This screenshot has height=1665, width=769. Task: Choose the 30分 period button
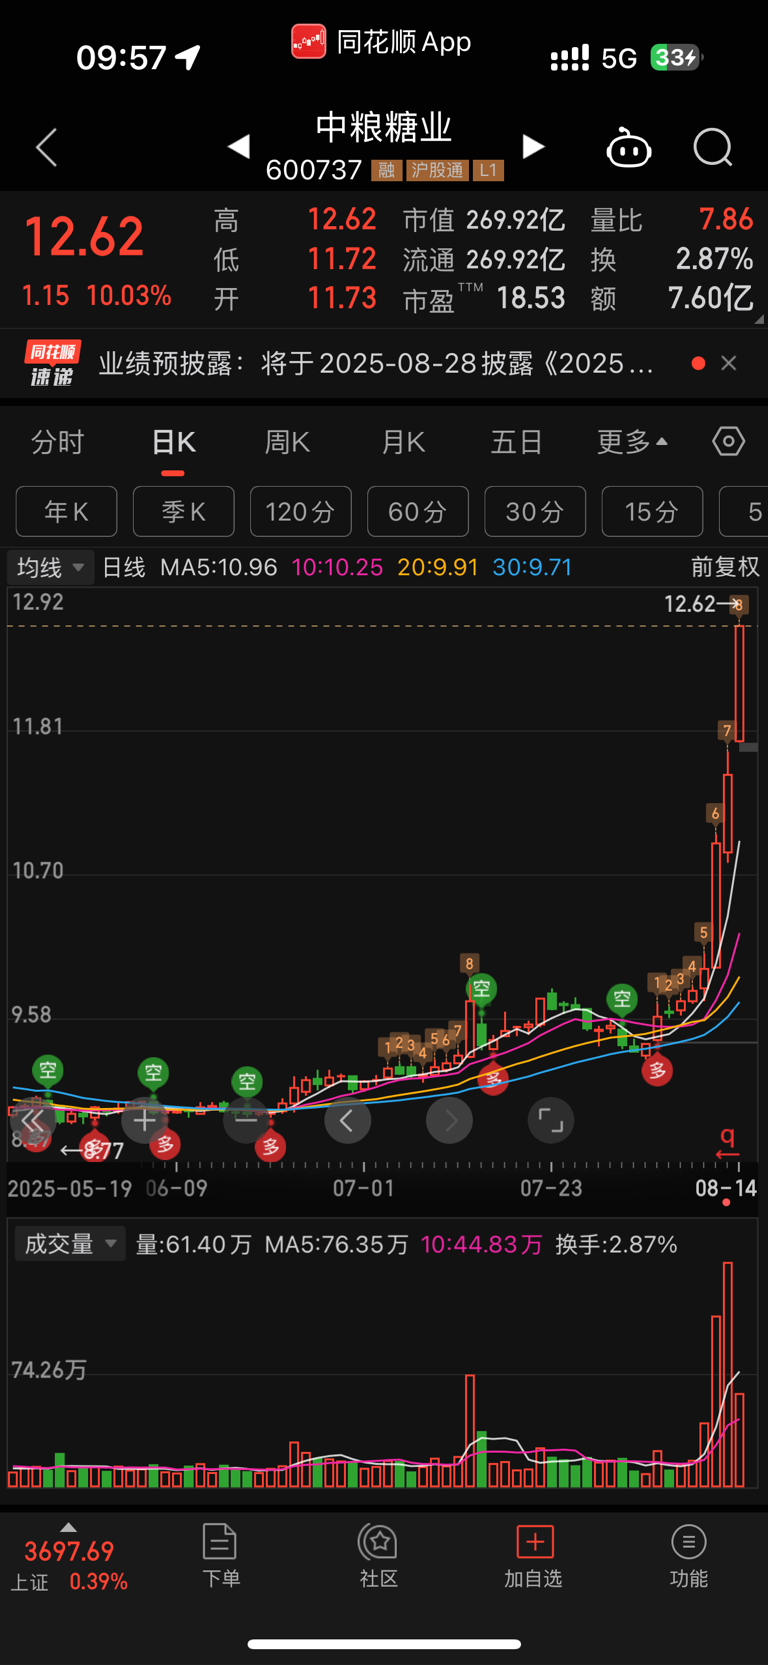(x=535, y=512)
